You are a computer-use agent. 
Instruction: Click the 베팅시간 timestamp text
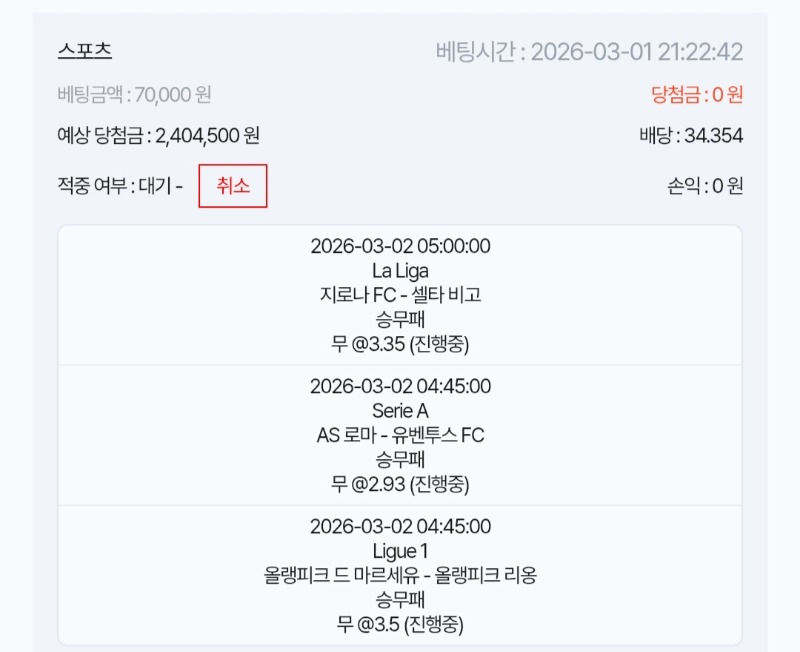589,52
